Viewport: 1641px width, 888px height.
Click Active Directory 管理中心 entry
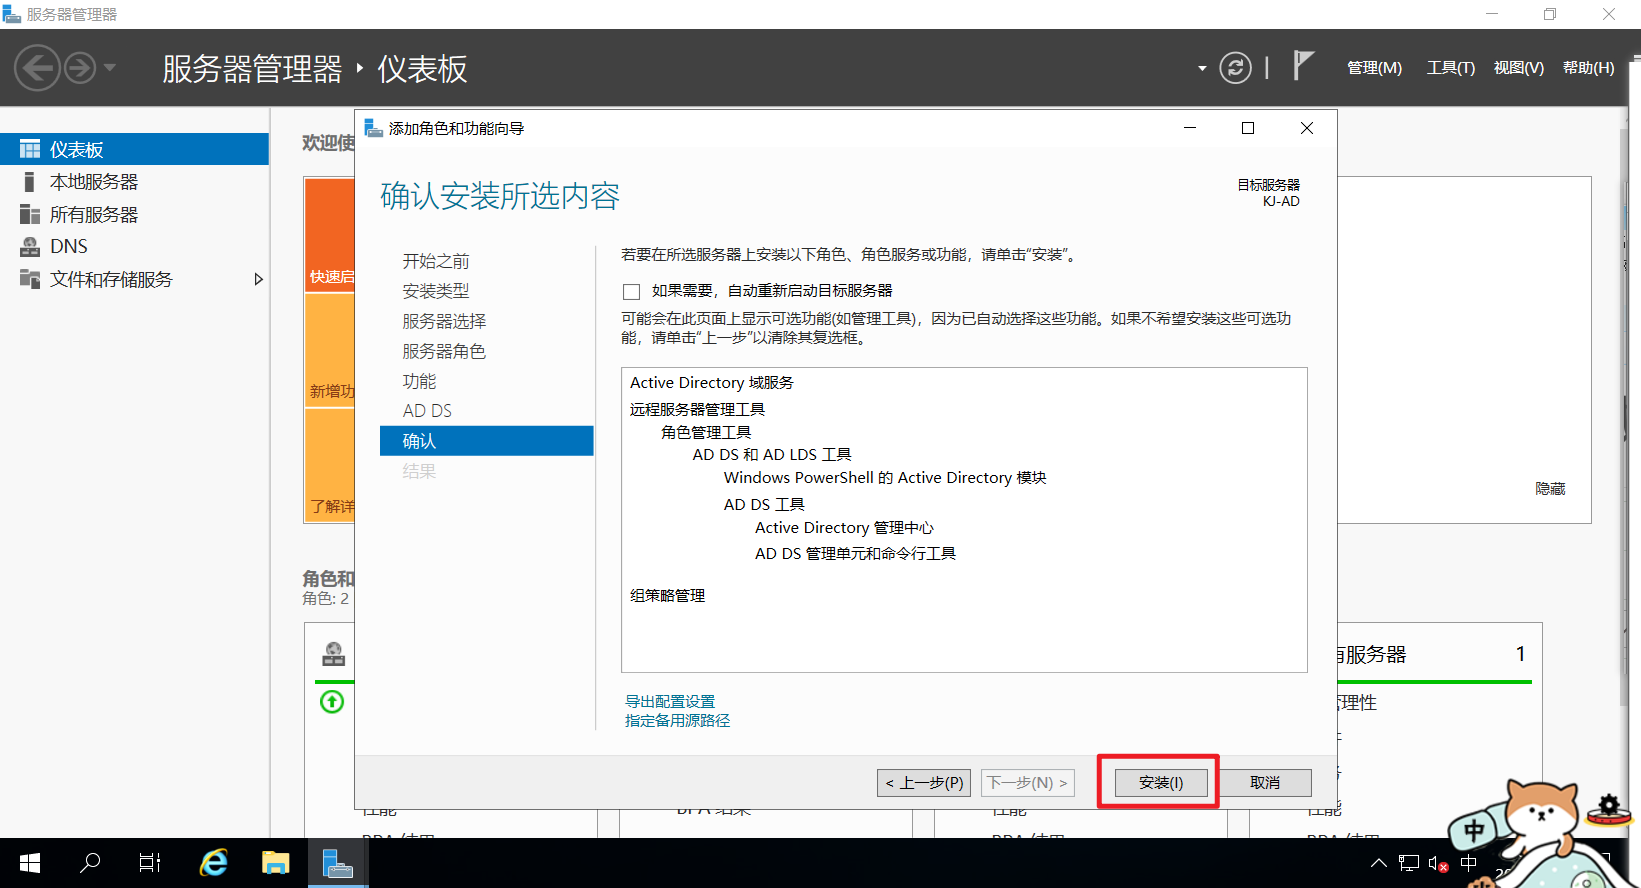click(x=844, y=528)
